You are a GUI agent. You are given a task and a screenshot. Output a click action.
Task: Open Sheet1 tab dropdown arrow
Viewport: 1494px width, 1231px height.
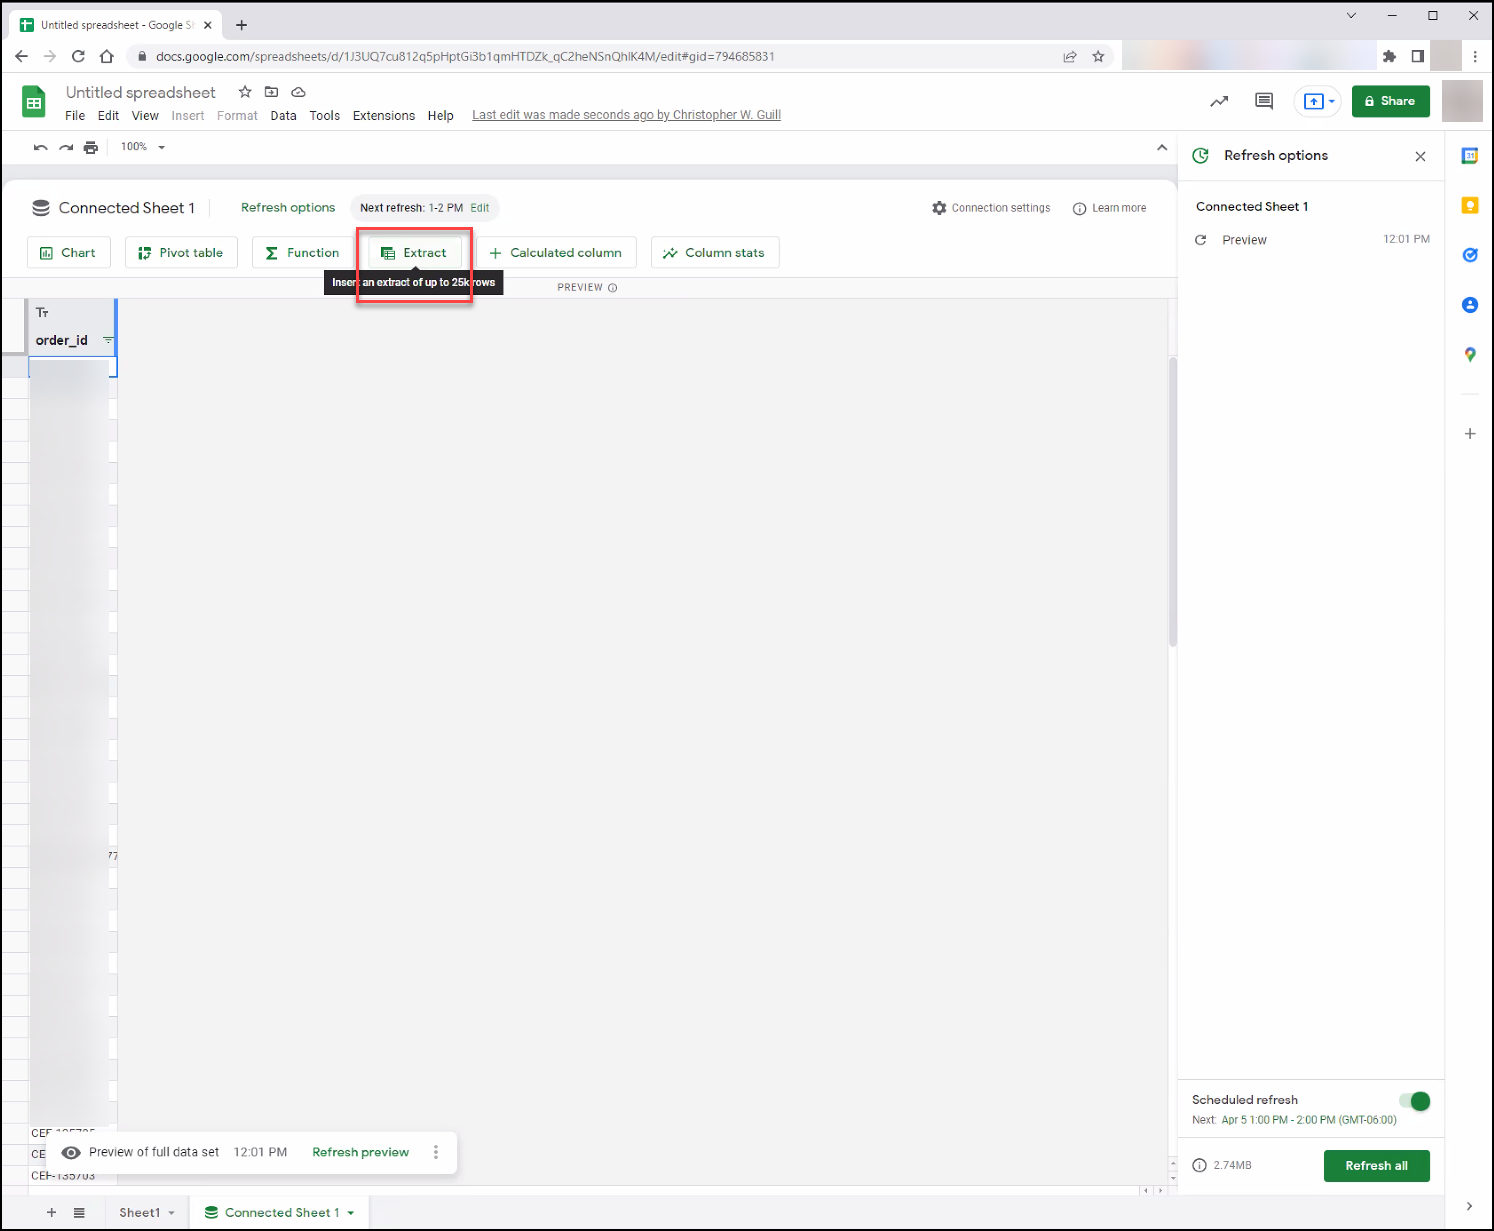(x=172, y=1213)
